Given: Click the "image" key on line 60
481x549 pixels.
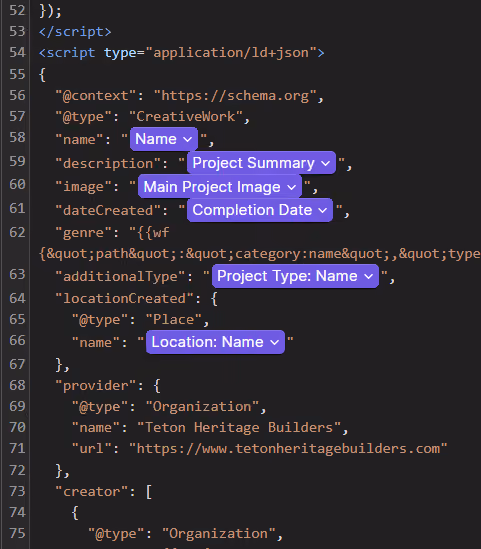Looking at the screenshot, I should 83,187.
